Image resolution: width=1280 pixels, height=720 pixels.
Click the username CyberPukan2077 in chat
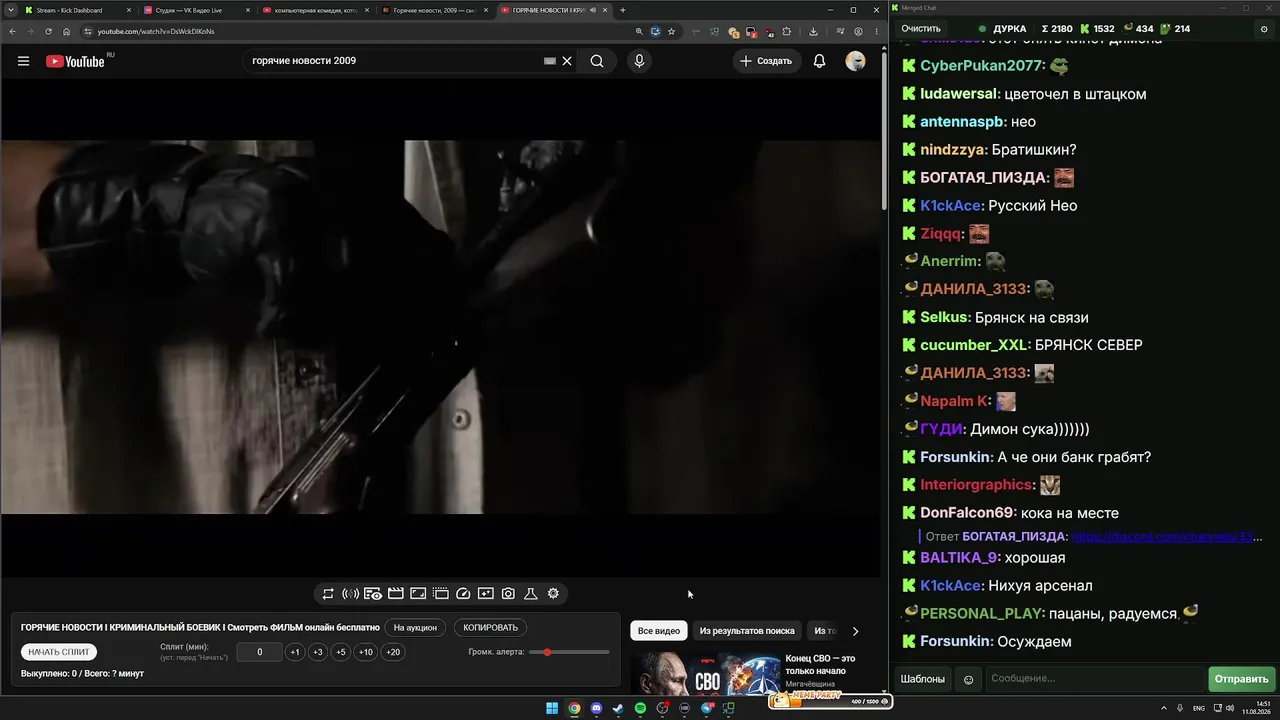click(982, 66)
